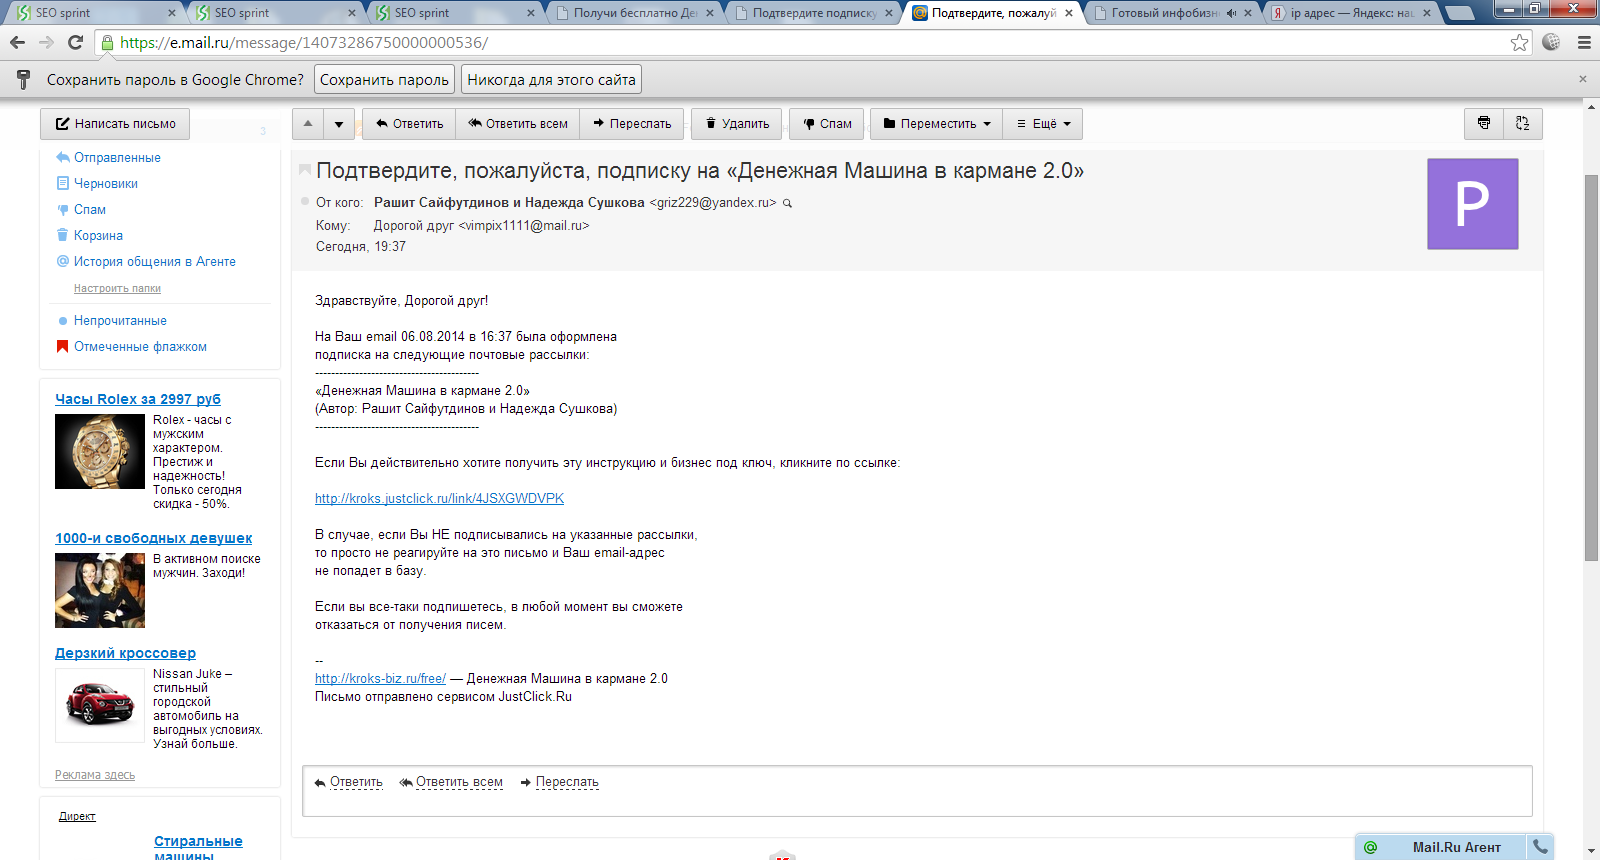1600x860 pixels.
Task: Click the globe extension icon in toolbar
Action: [1551, 42]
